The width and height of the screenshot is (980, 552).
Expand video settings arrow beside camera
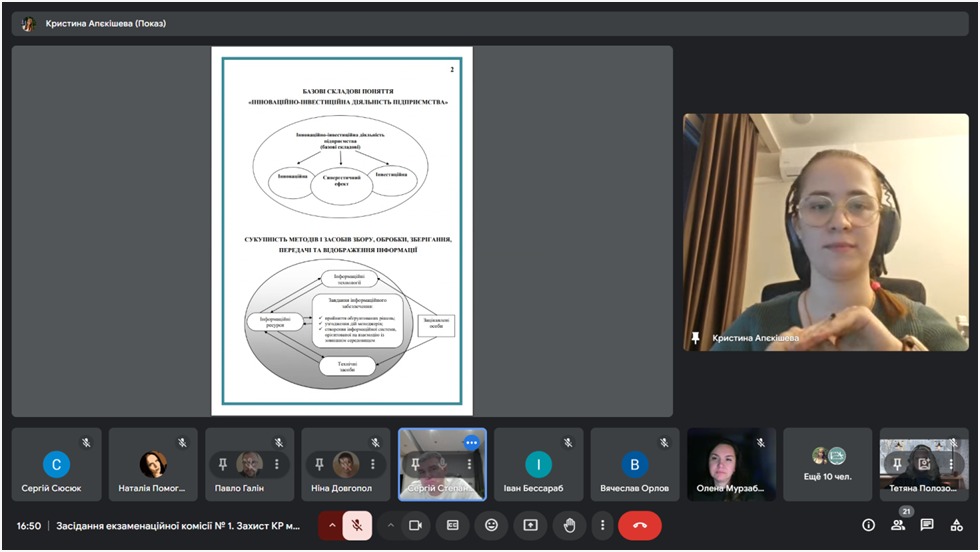click(x=390, y=525)
